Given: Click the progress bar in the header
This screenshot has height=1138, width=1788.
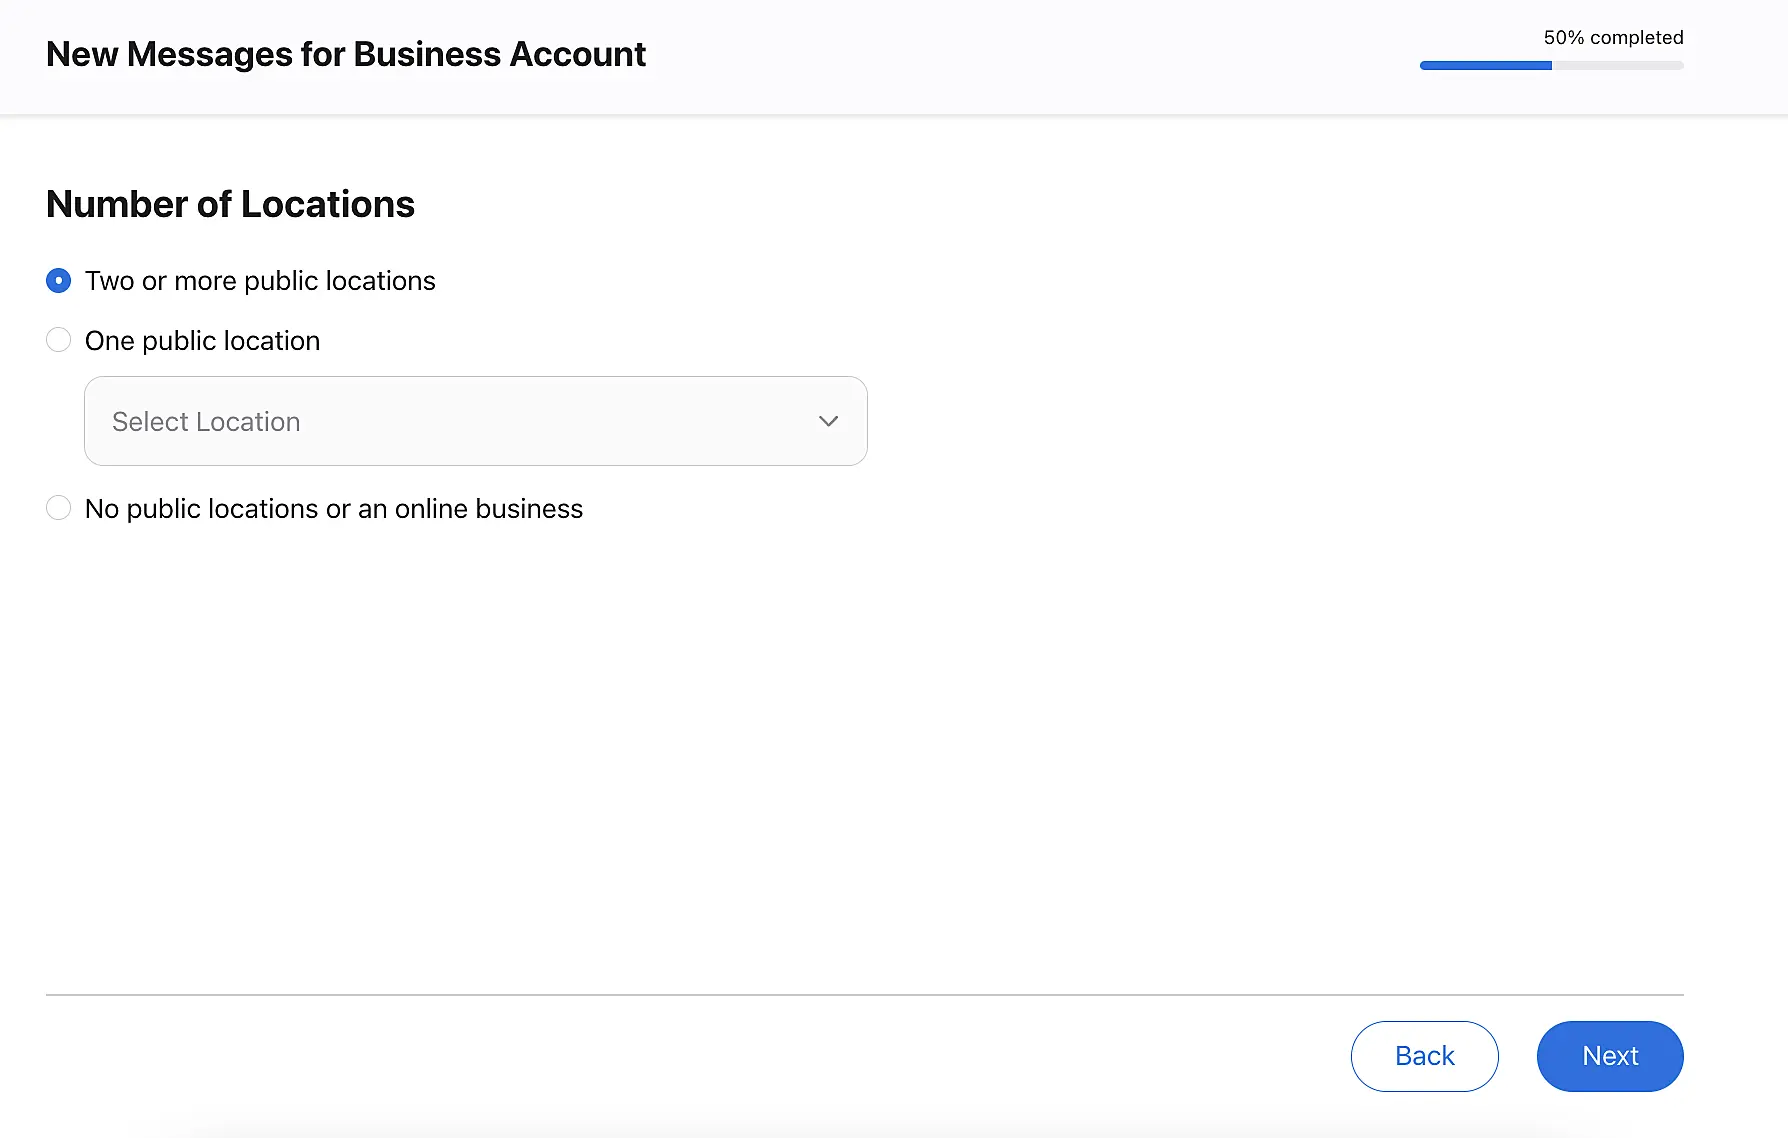Looking at the screenshot, I should pos(1551,66).
